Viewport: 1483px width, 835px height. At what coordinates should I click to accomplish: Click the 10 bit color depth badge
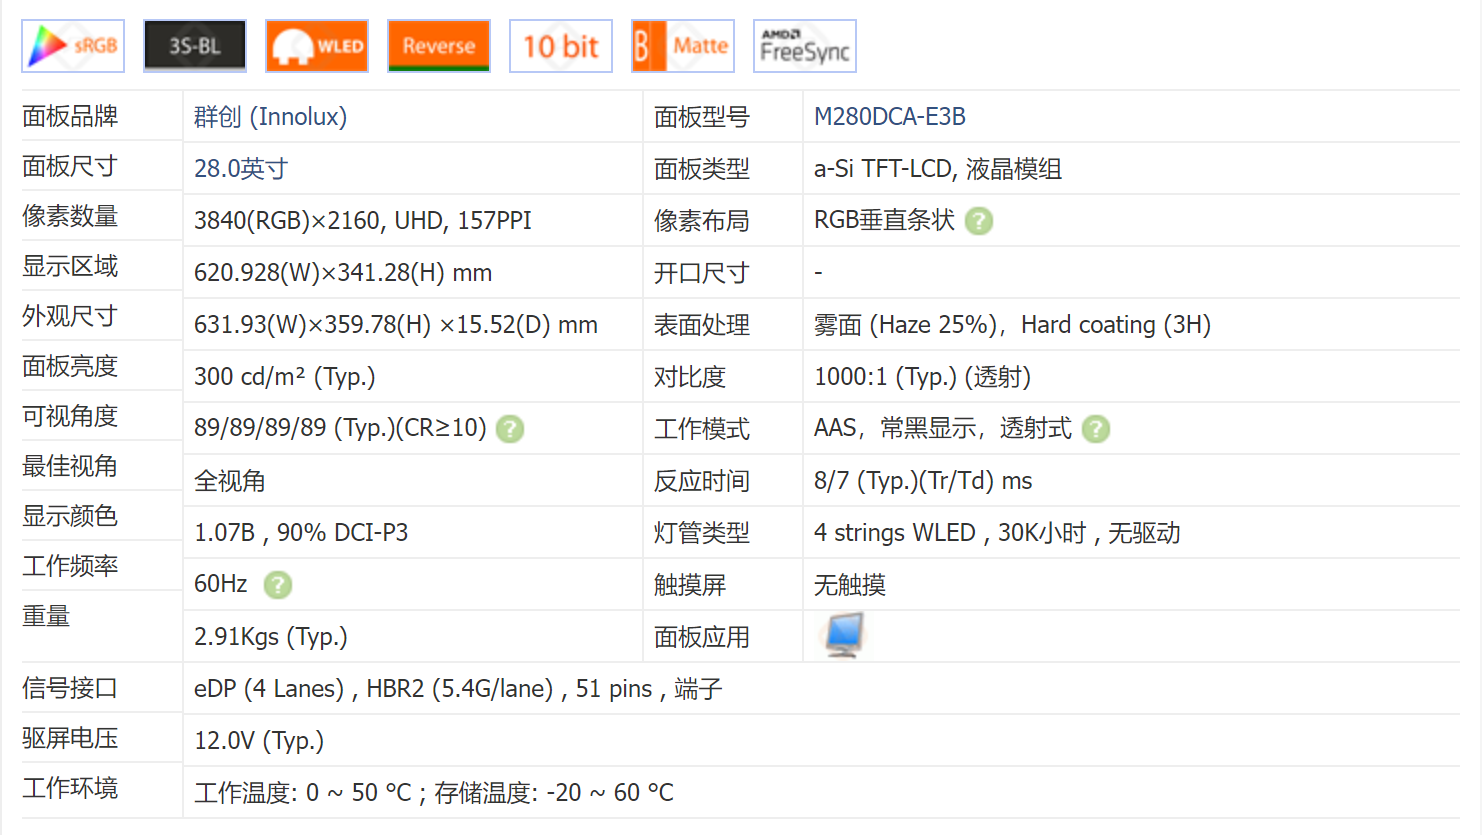[x=560, y=45]
